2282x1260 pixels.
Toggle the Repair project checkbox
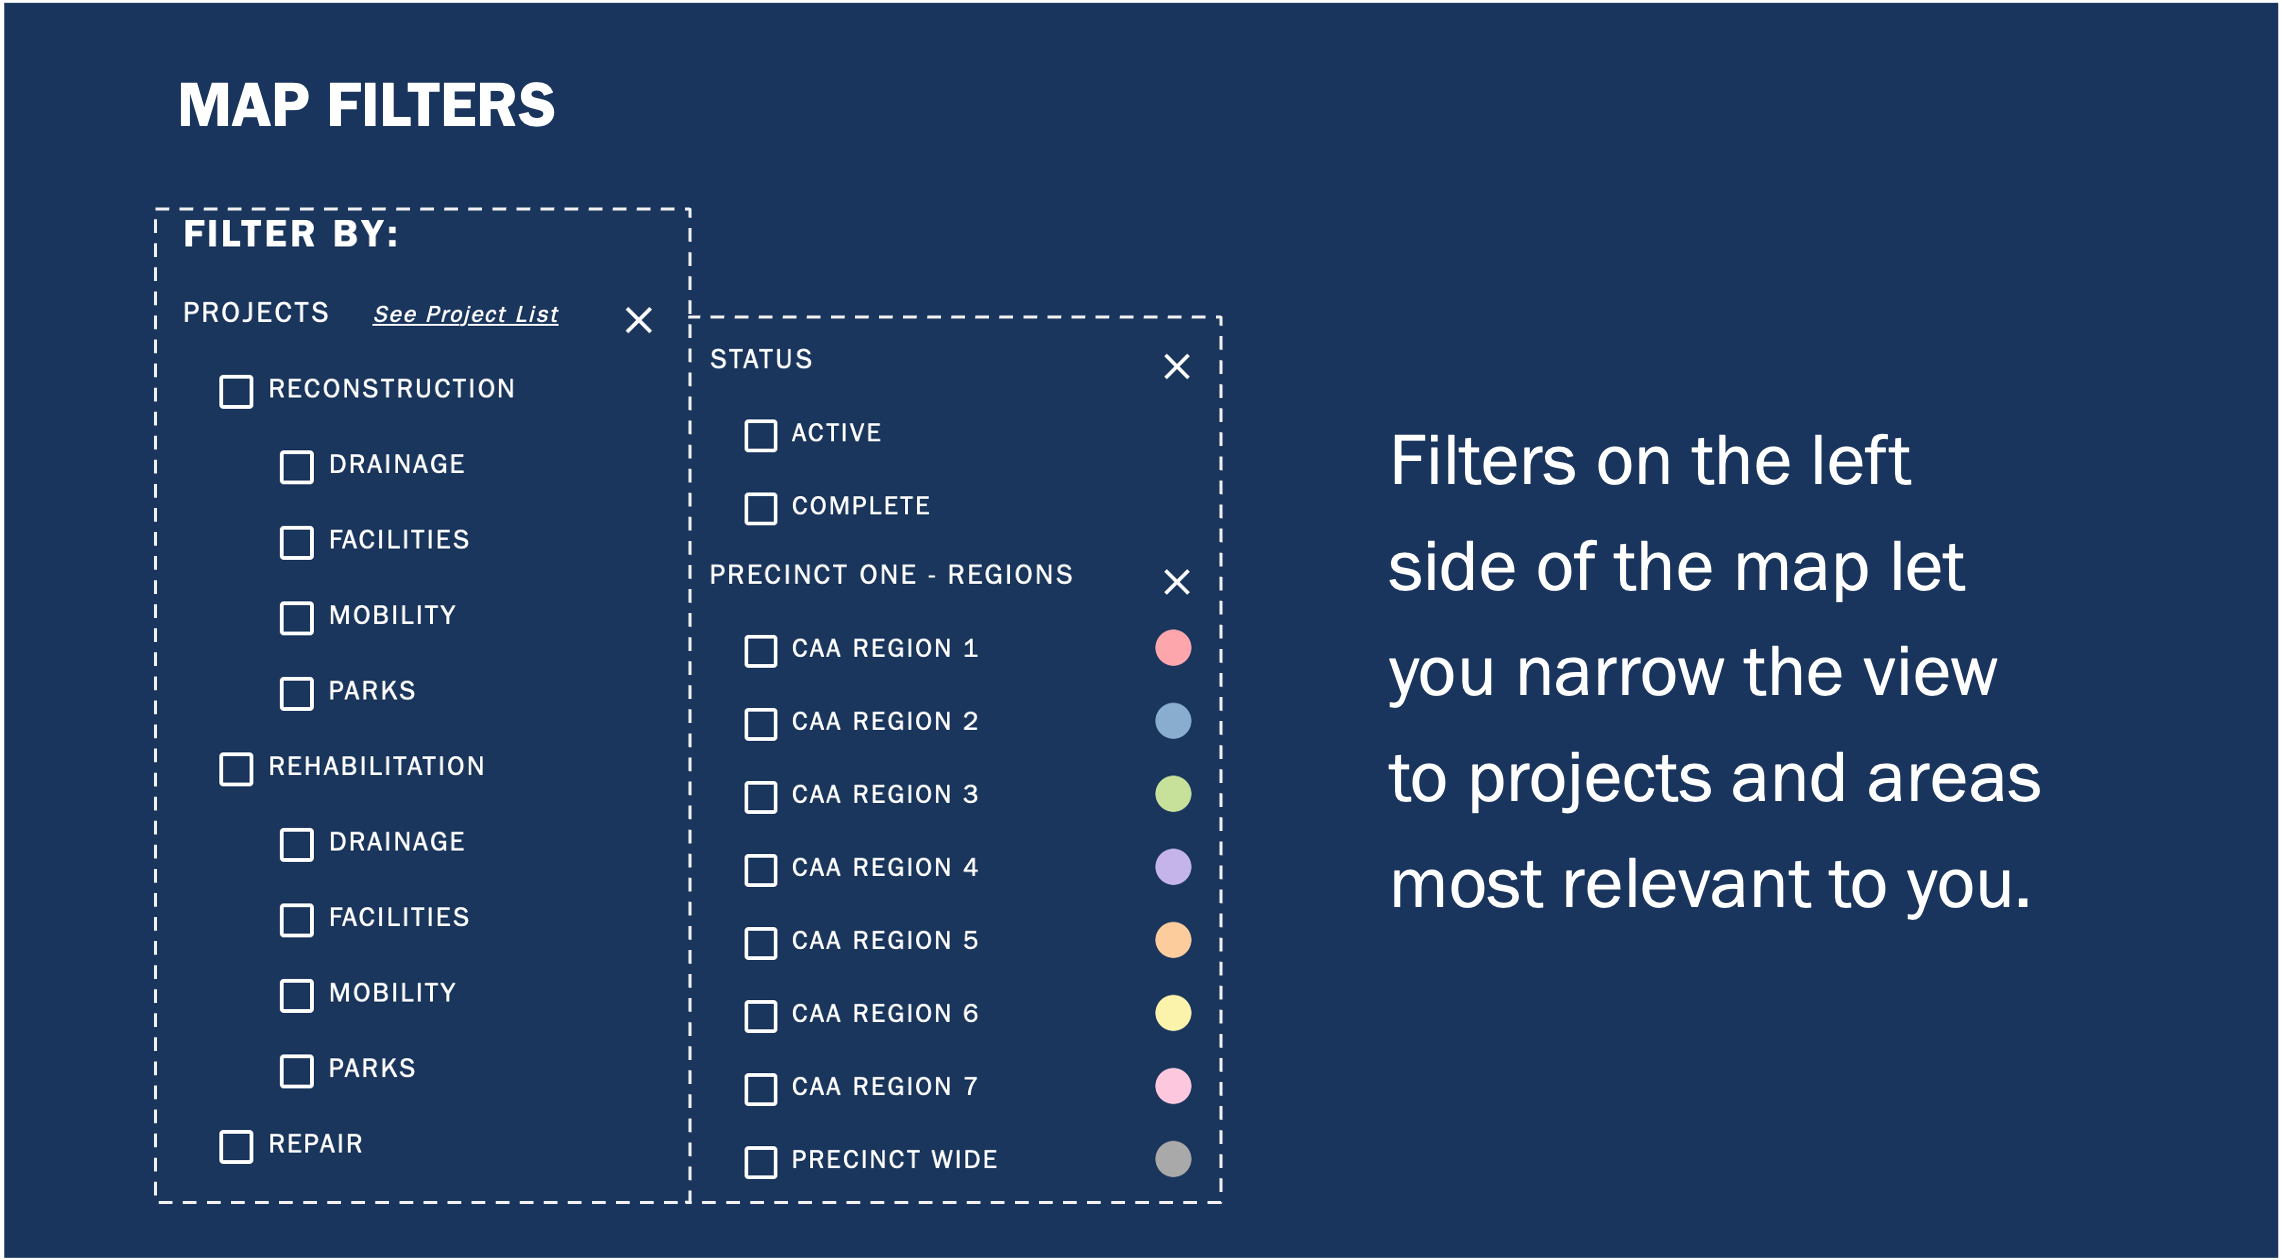[x=236, y=1146]
